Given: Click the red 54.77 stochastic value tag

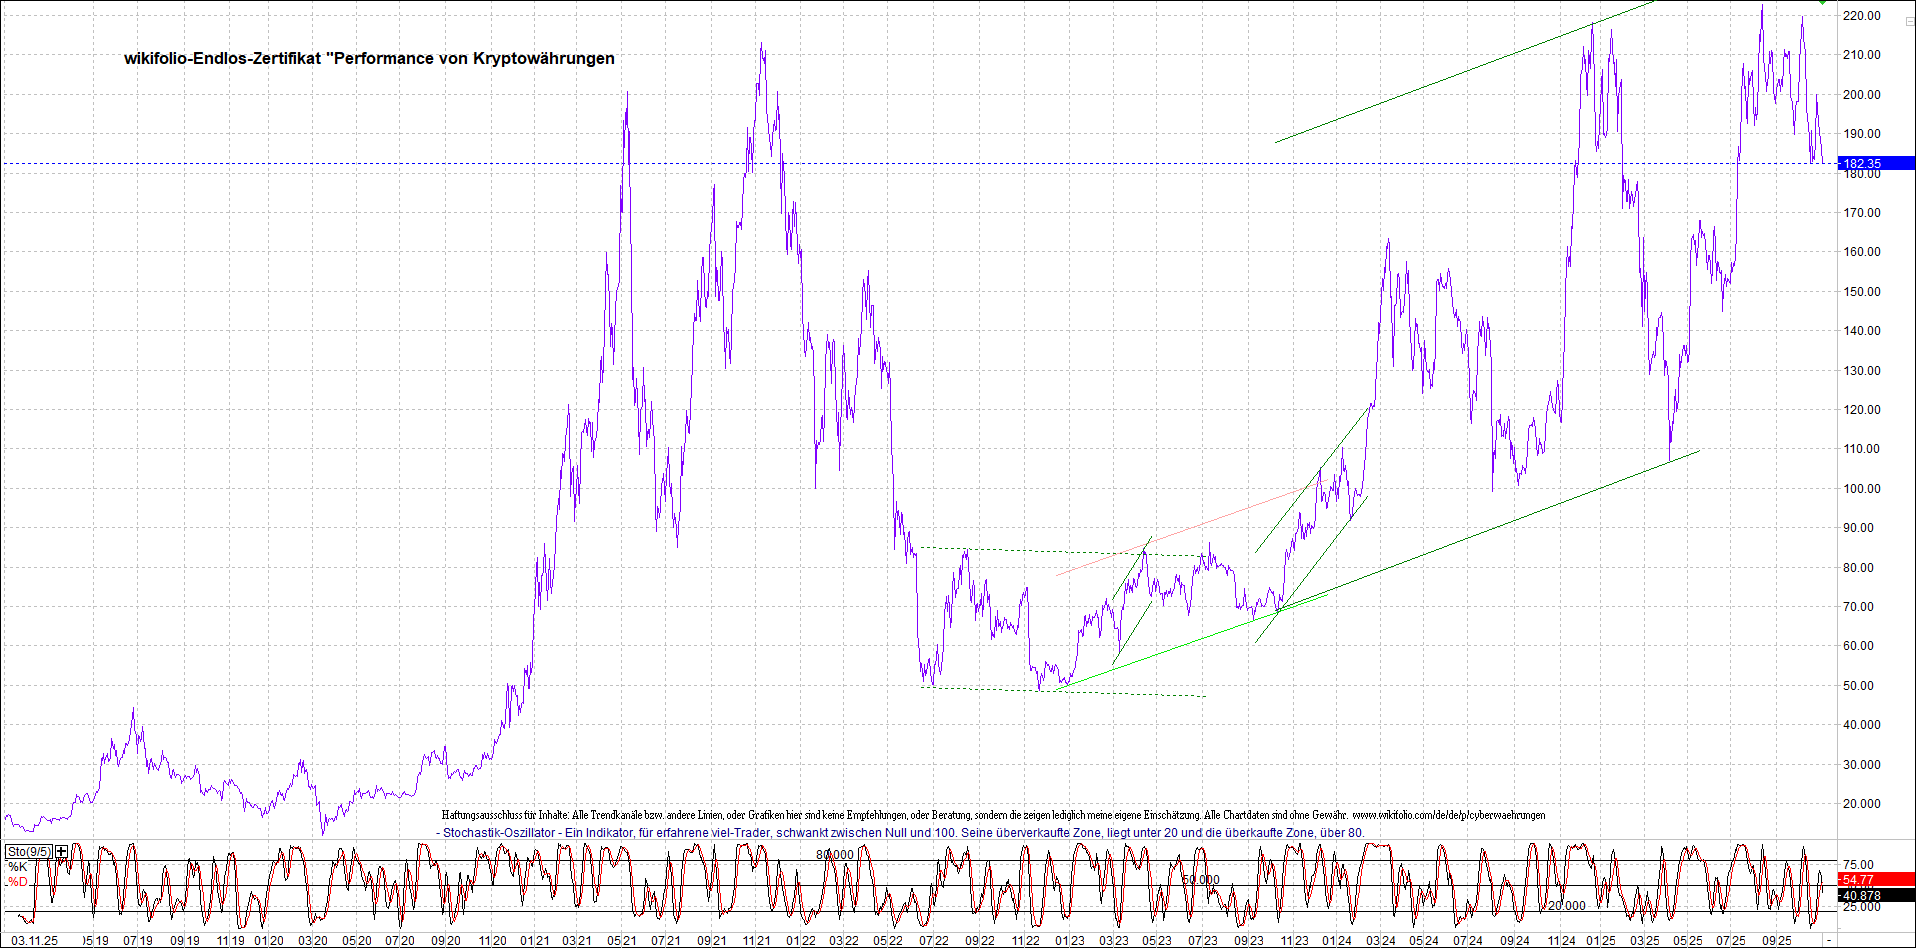Looking at the screenshot, I should click(1875, 880).
